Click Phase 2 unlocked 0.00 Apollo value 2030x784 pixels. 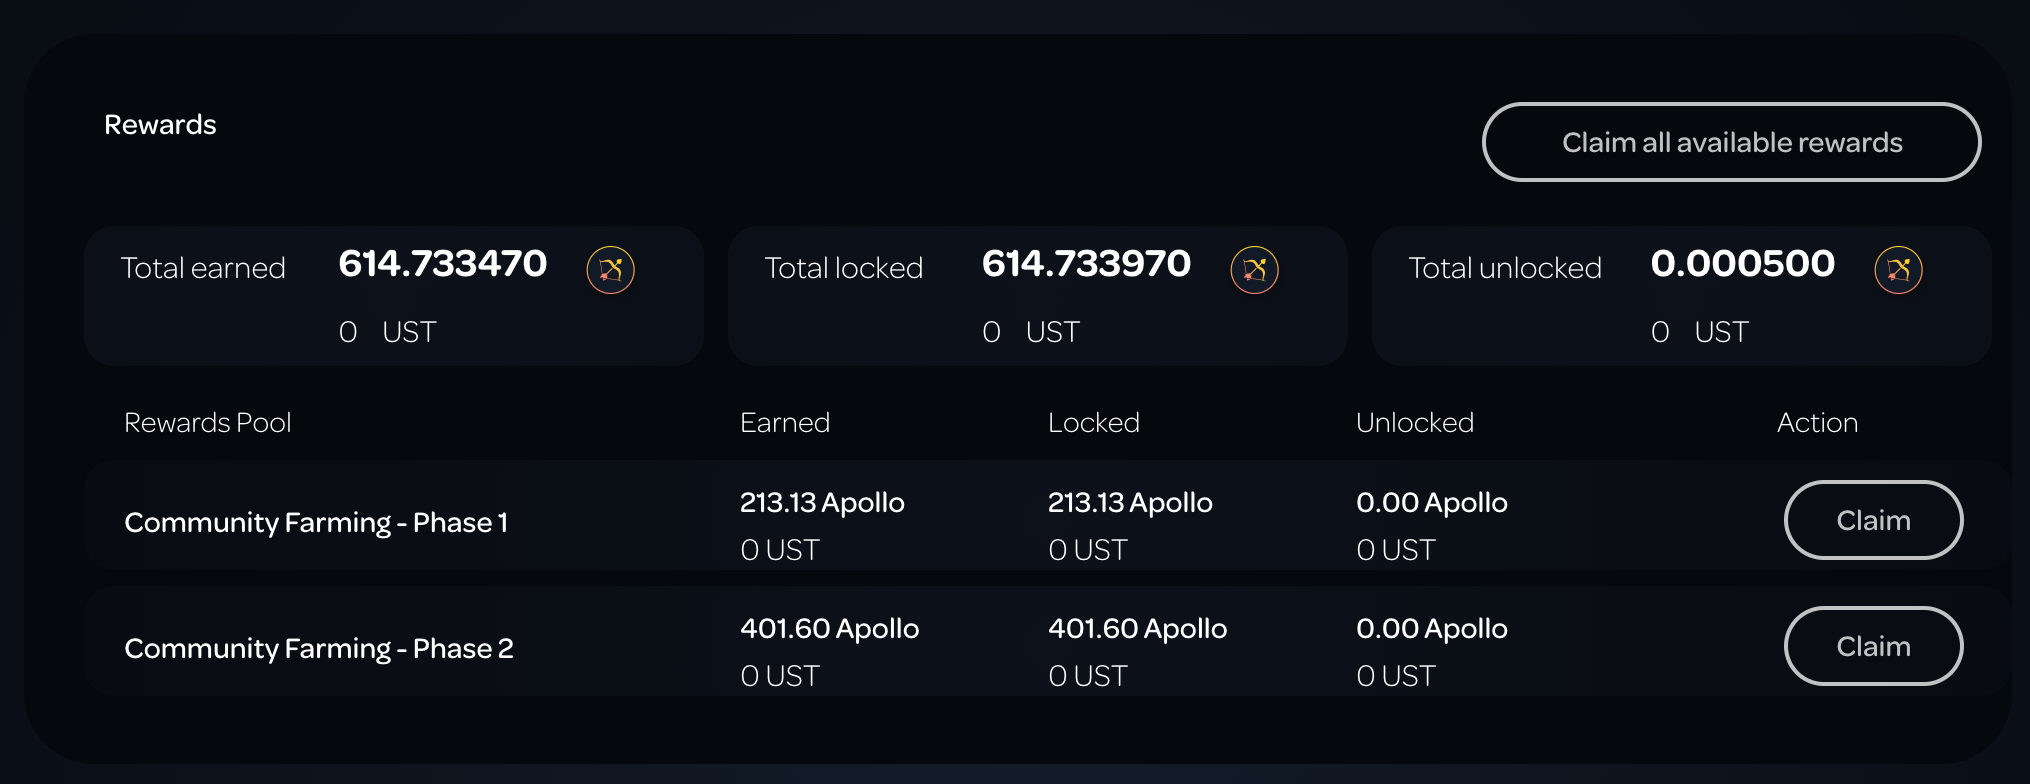click(1431, 628)
